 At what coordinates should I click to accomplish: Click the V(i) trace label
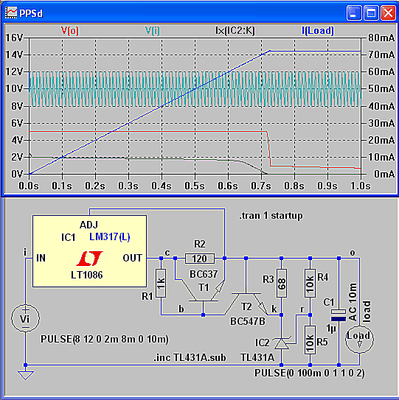(152, 31)
